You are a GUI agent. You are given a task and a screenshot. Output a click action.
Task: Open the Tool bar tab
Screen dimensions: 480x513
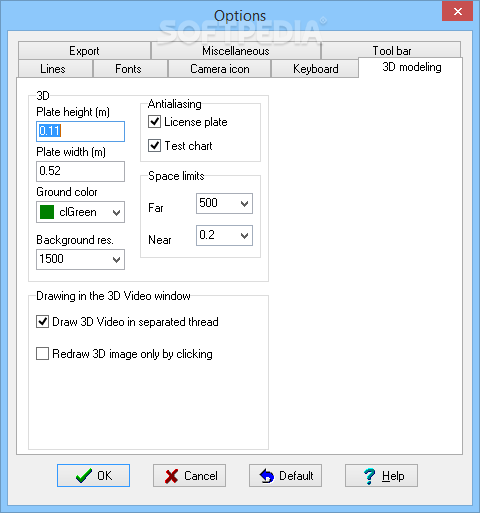pyautogui.click(x=392, y=51)
